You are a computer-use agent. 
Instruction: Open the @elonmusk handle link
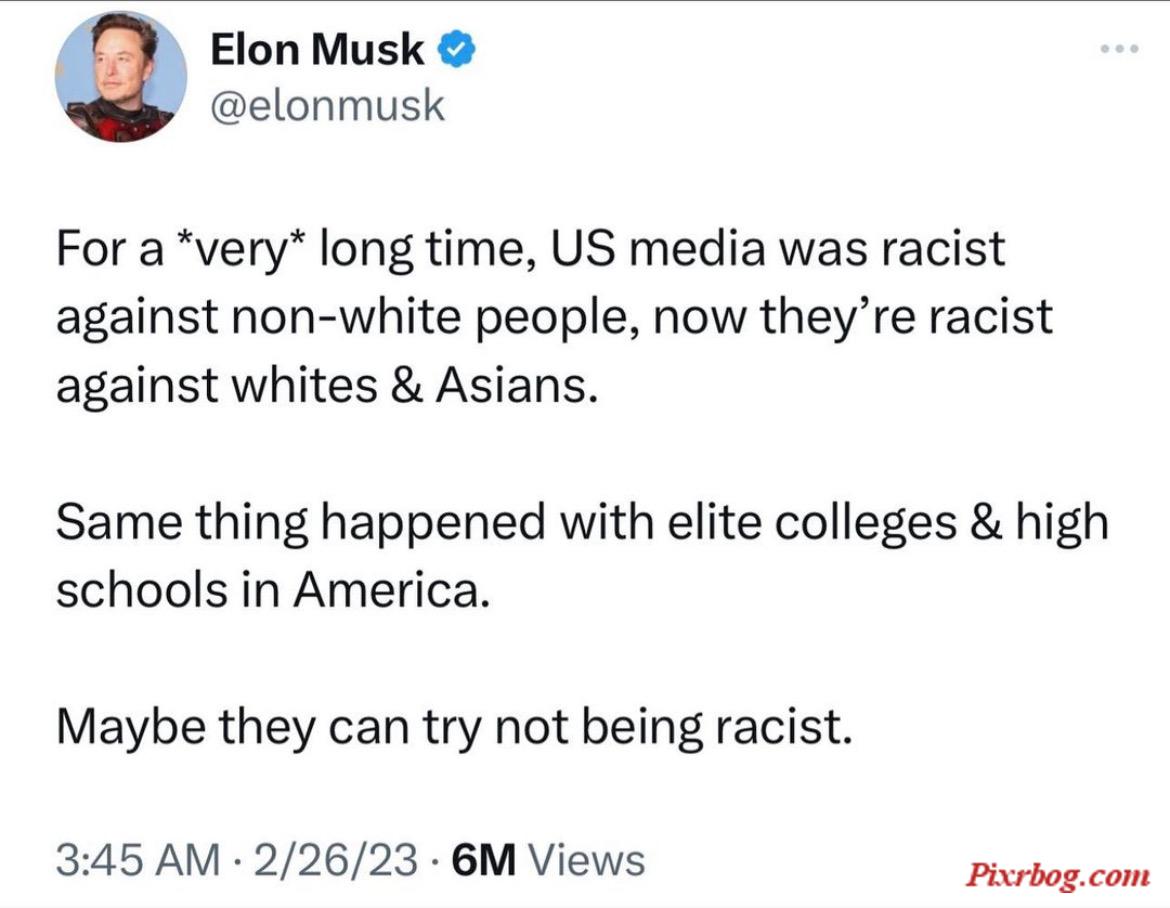pos(328,105)
